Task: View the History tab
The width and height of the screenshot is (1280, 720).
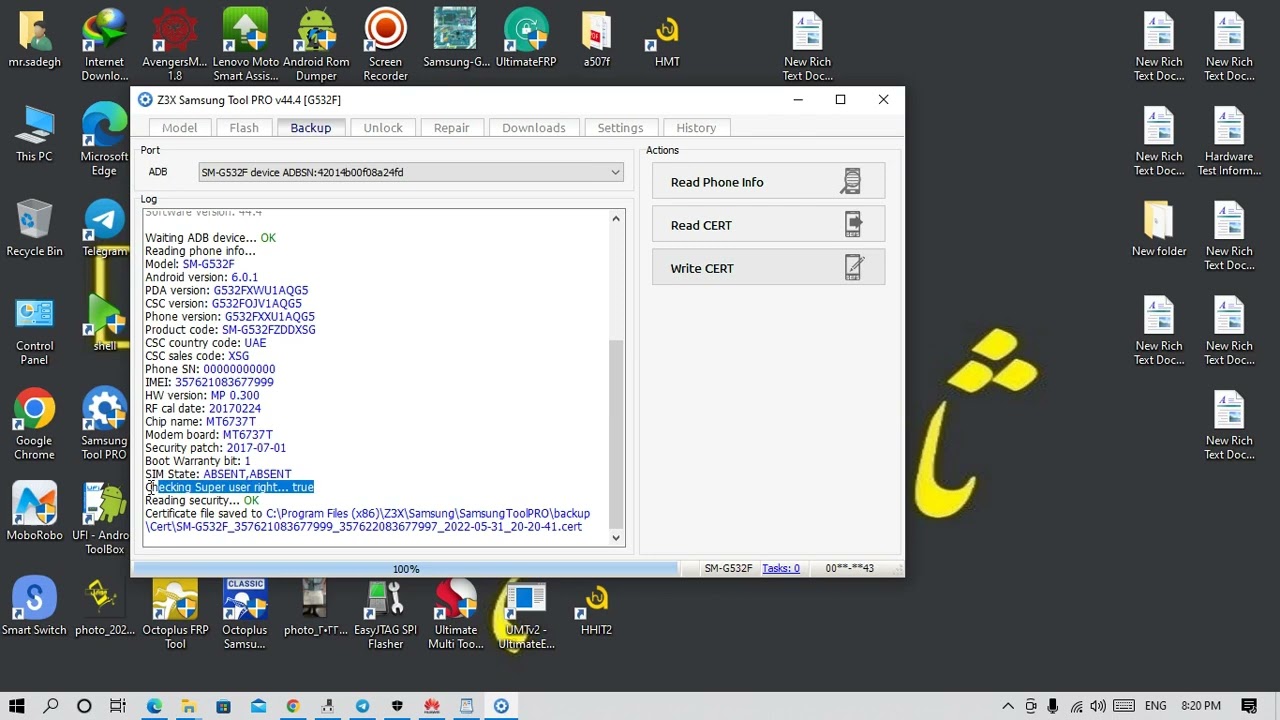Action: pyautogui.click(x=696, y=128)
